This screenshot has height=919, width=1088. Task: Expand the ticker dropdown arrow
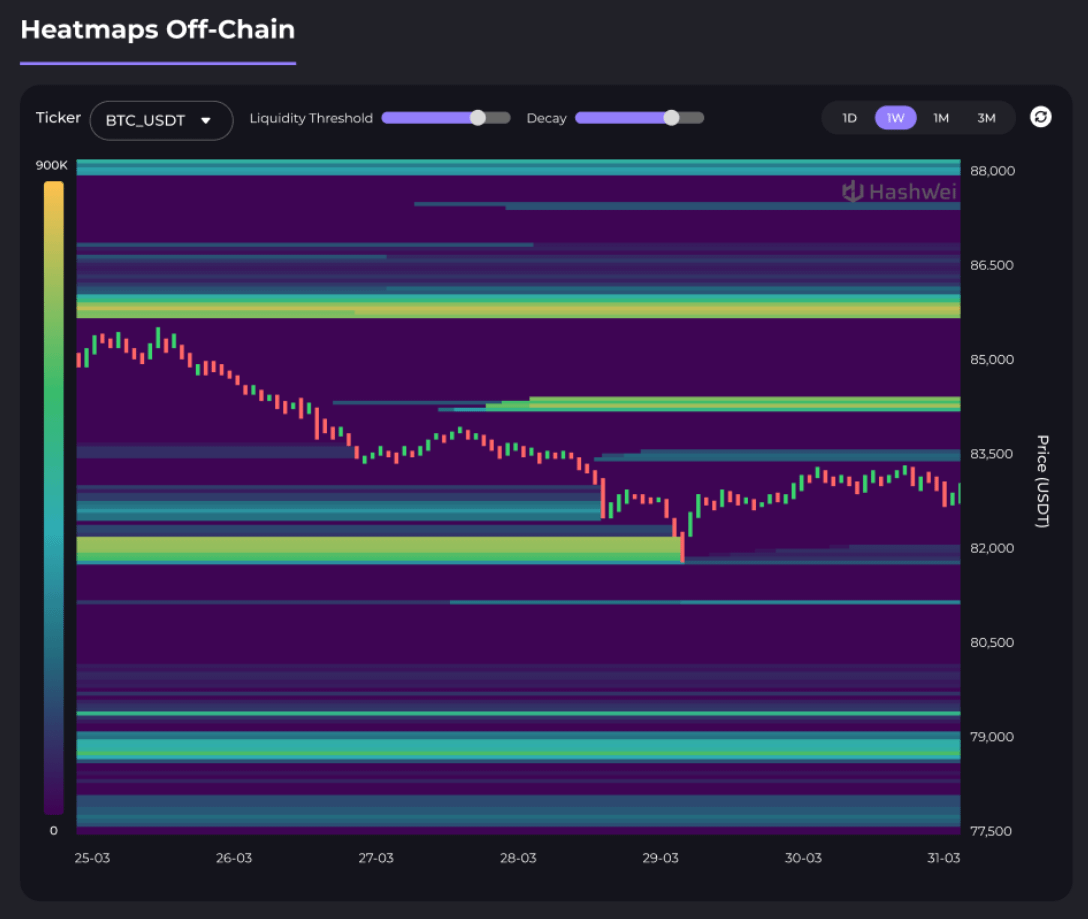206,120
